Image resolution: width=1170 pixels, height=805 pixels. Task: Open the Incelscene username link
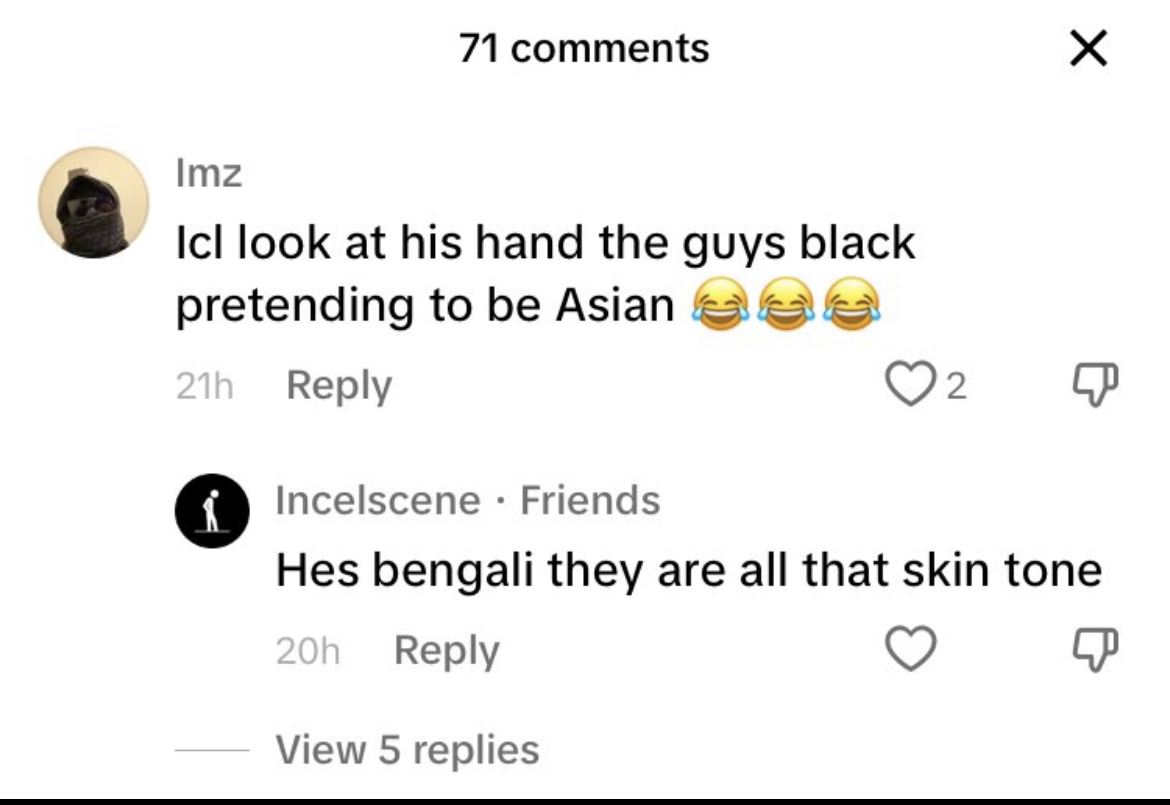point(378,500)
